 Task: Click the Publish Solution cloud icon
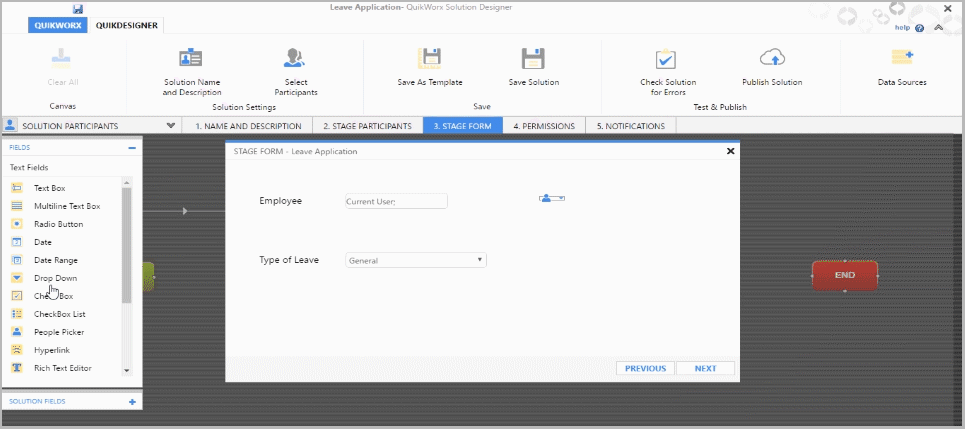coord(772,58)
